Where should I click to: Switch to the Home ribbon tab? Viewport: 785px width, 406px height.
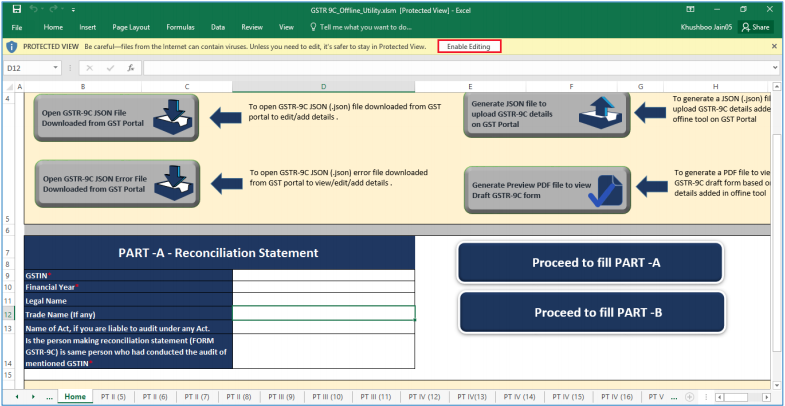[53, 28]
